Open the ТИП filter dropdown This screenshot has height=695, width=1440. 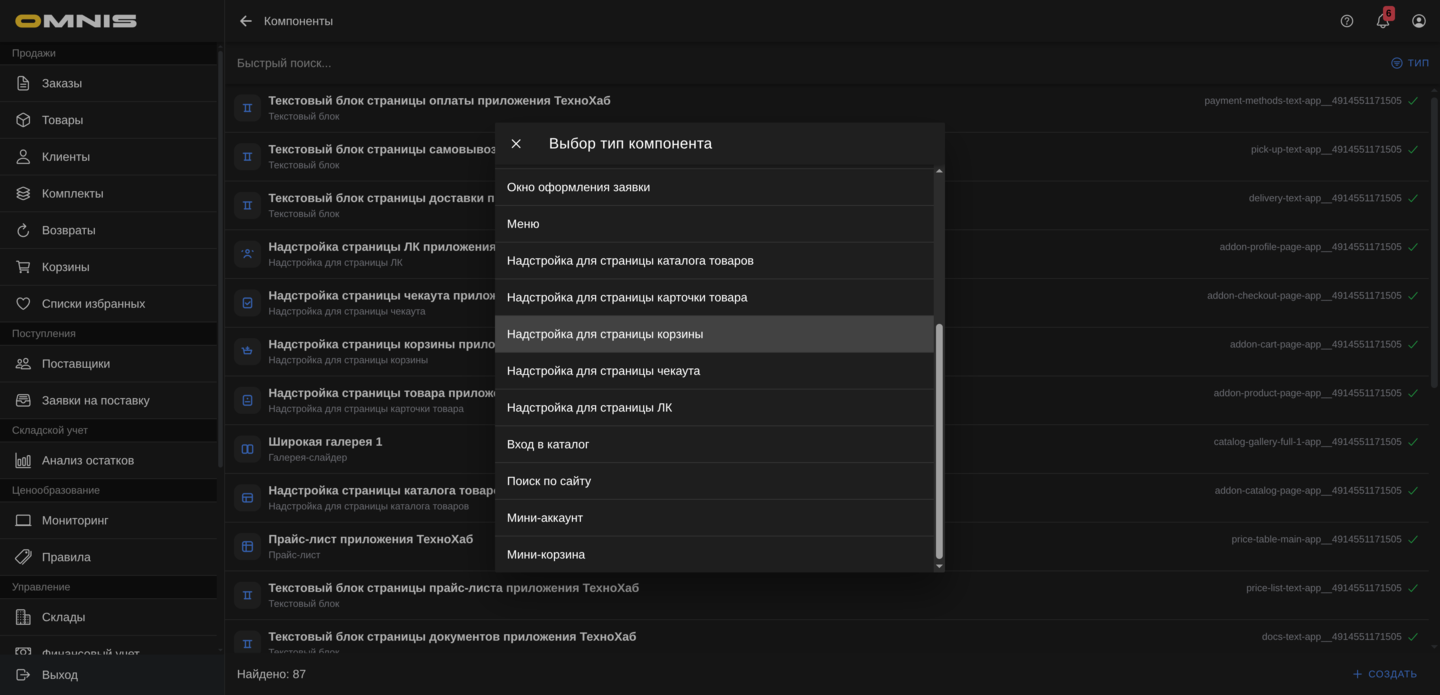pyautogui.click(x=1410, y=63)
